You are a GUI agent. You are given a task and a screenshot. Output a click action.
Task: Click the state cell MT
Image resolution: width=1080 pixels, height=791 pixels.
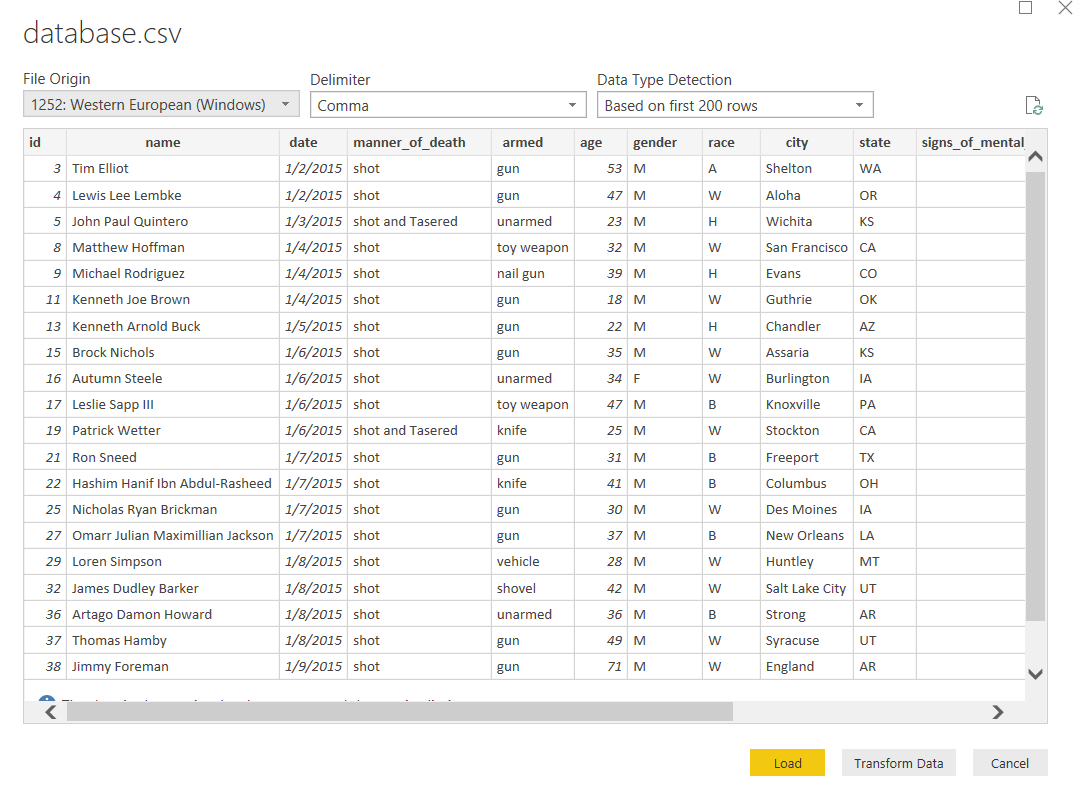coord(884,562)
